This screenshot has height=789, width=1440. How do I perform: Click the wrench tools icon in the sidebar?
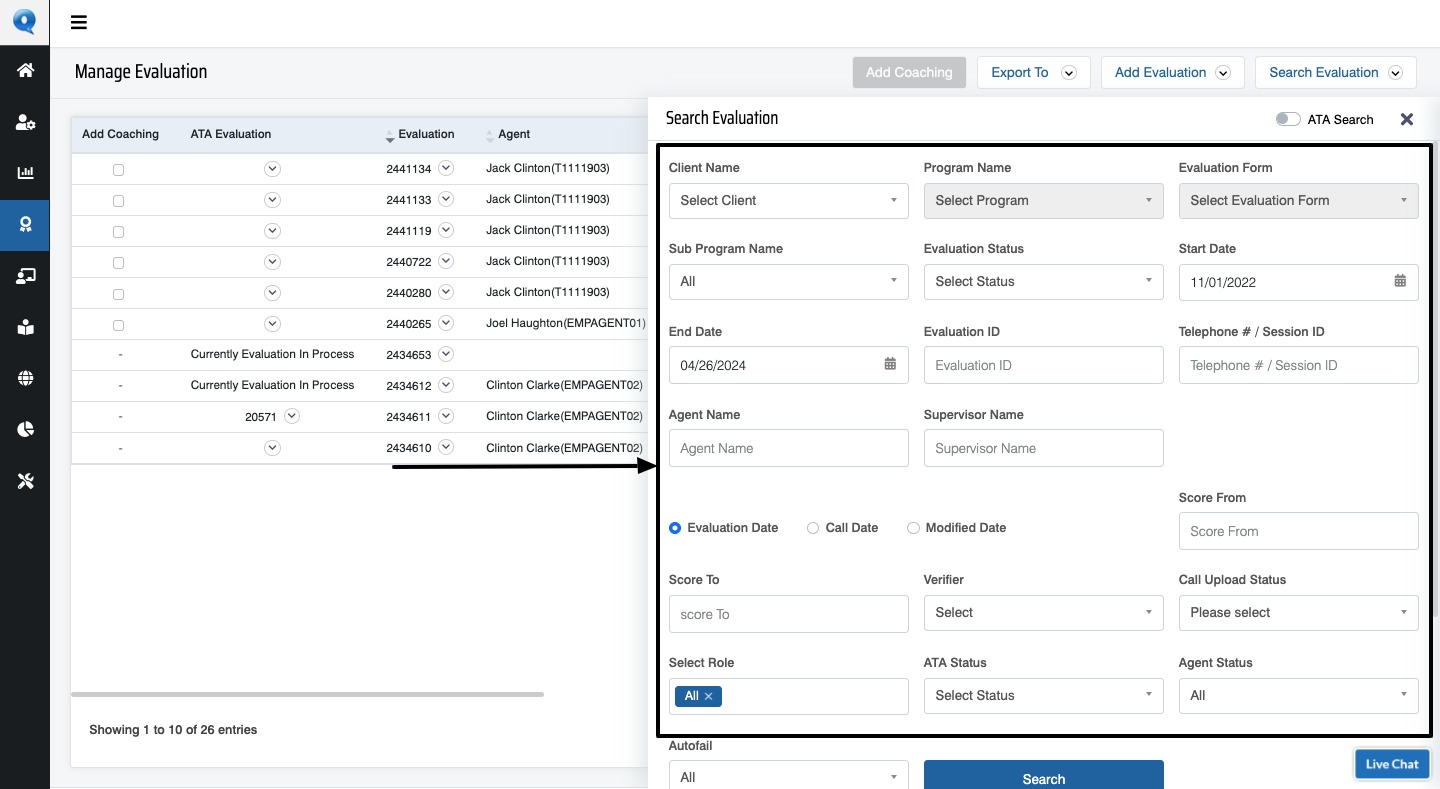pos(25,482)
